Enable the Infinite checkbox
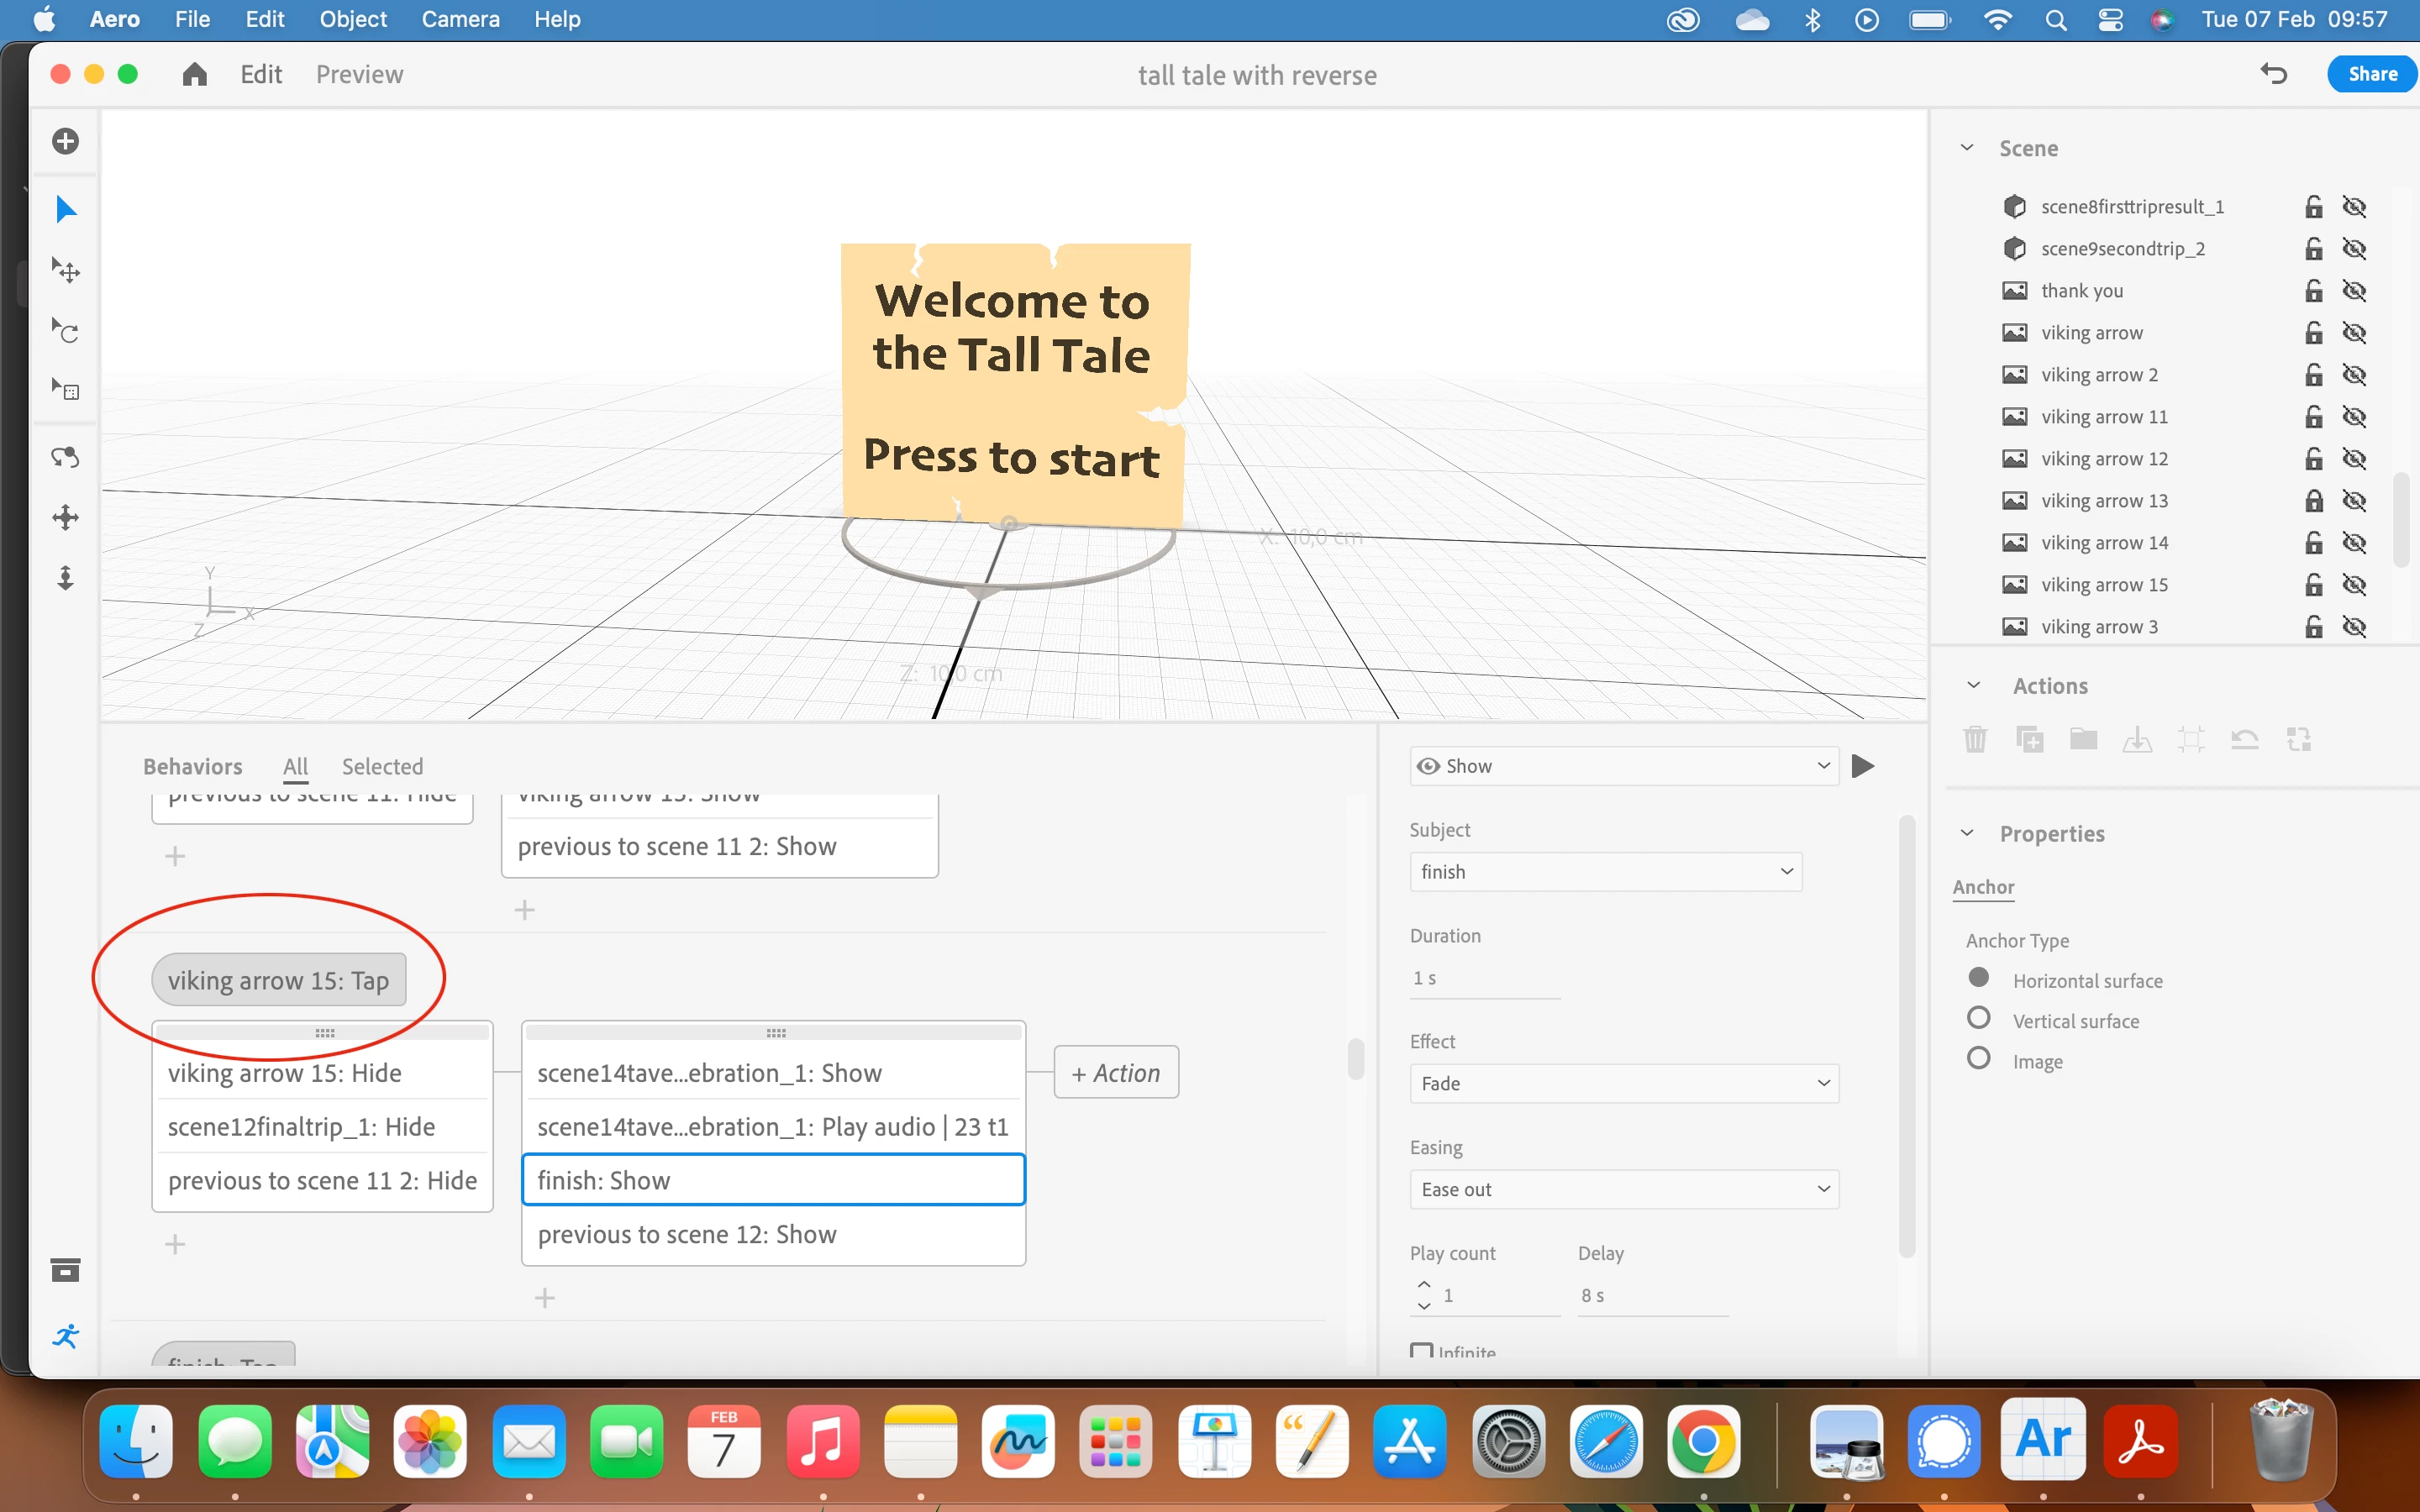2420x1512 pixels. tap(1421, 1351)
